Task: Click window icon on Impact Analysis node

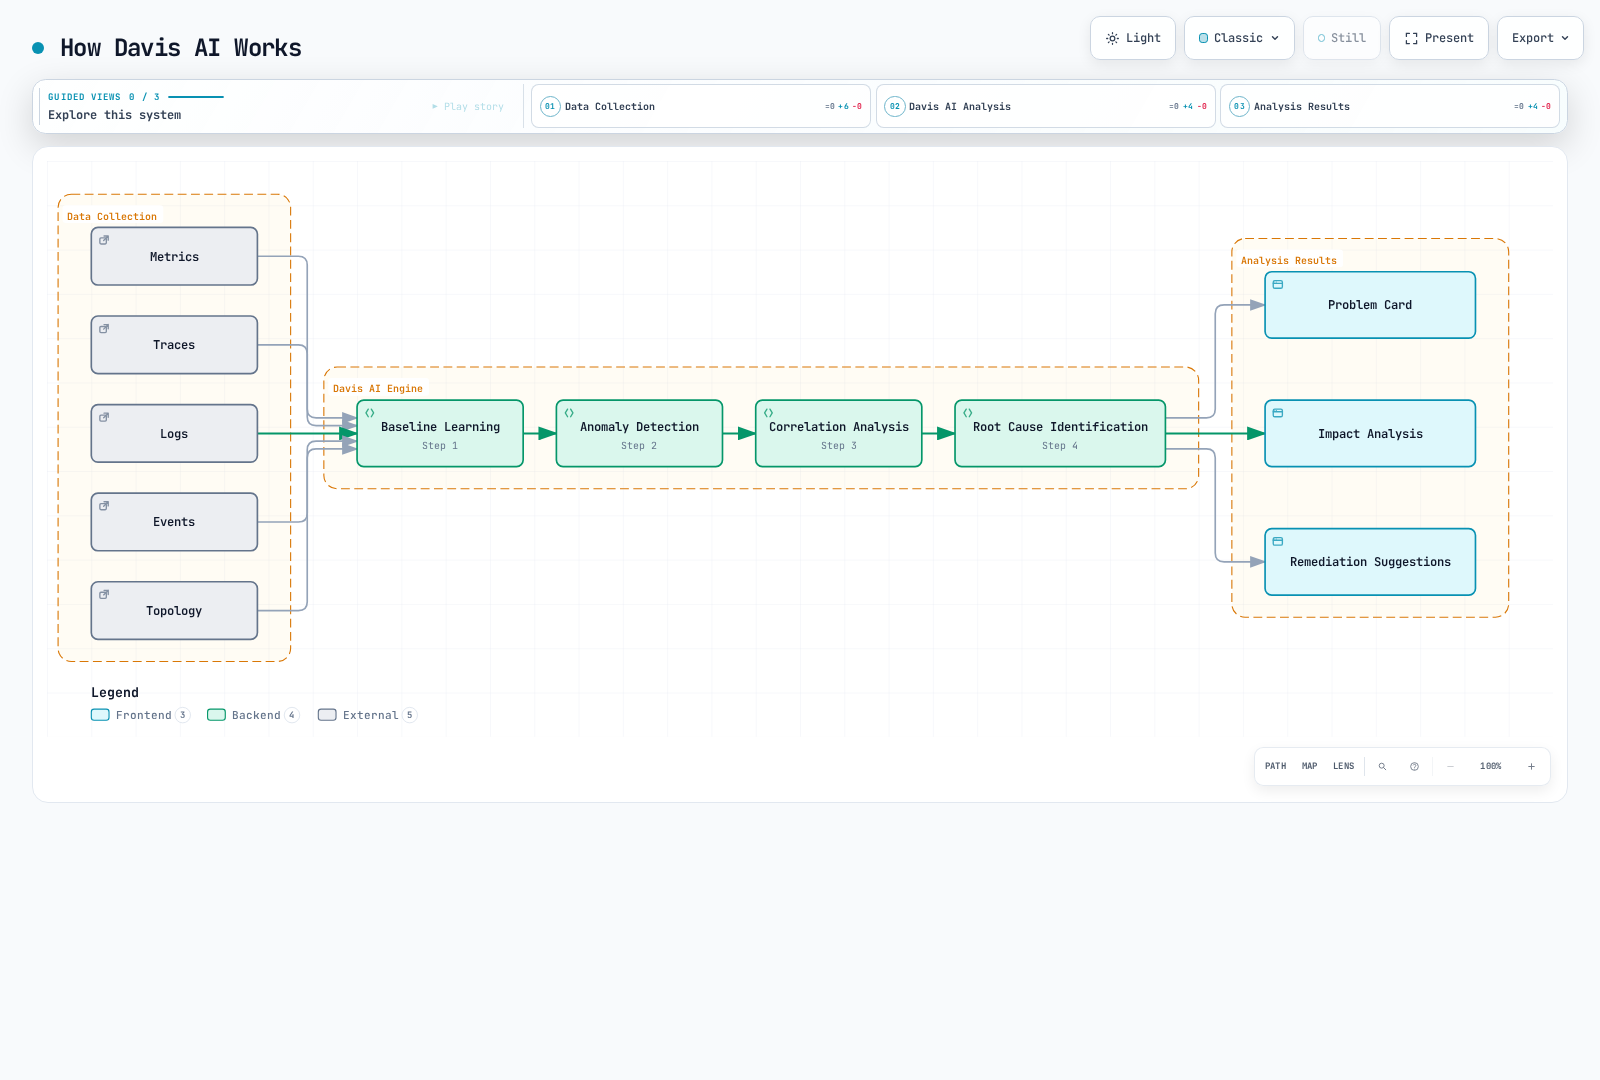Action: [x=1278, y=413]
